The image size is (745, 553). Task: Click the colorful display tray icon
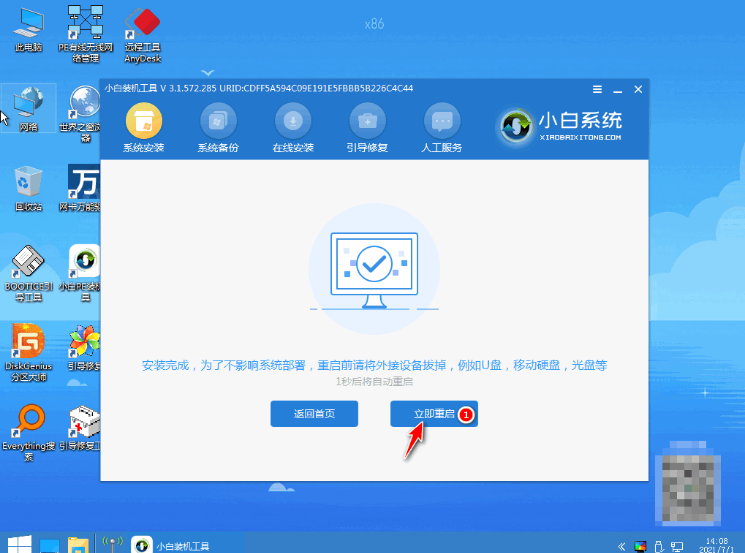coord(640,547)
